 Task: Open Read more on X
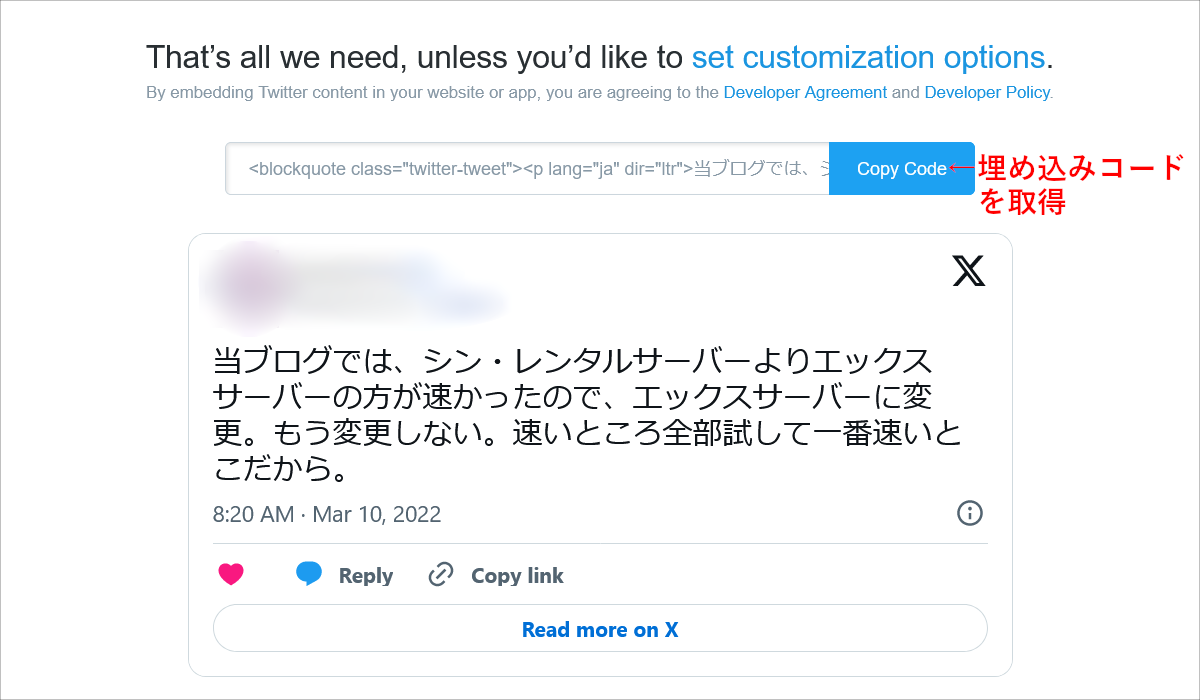coord(600,629)
